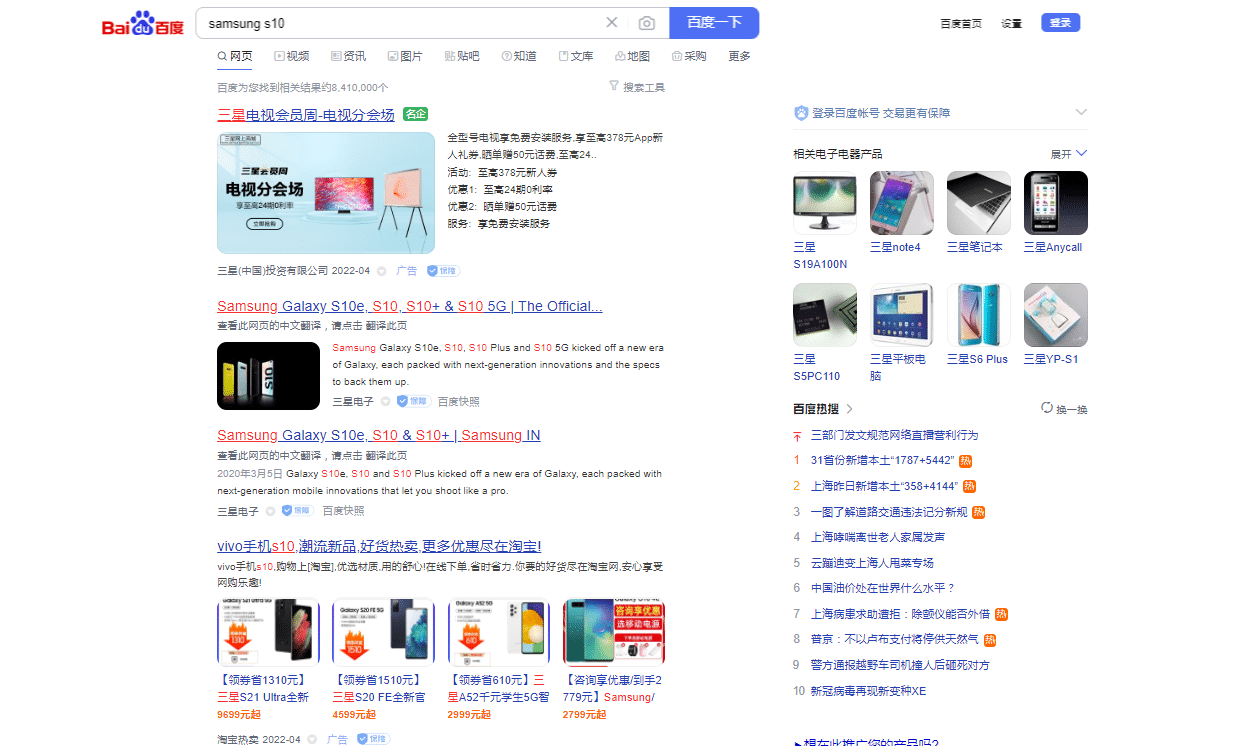This screenshot has width=1258, height=746.
Task: Click the Baidu logo
Action: coord(142,24)
